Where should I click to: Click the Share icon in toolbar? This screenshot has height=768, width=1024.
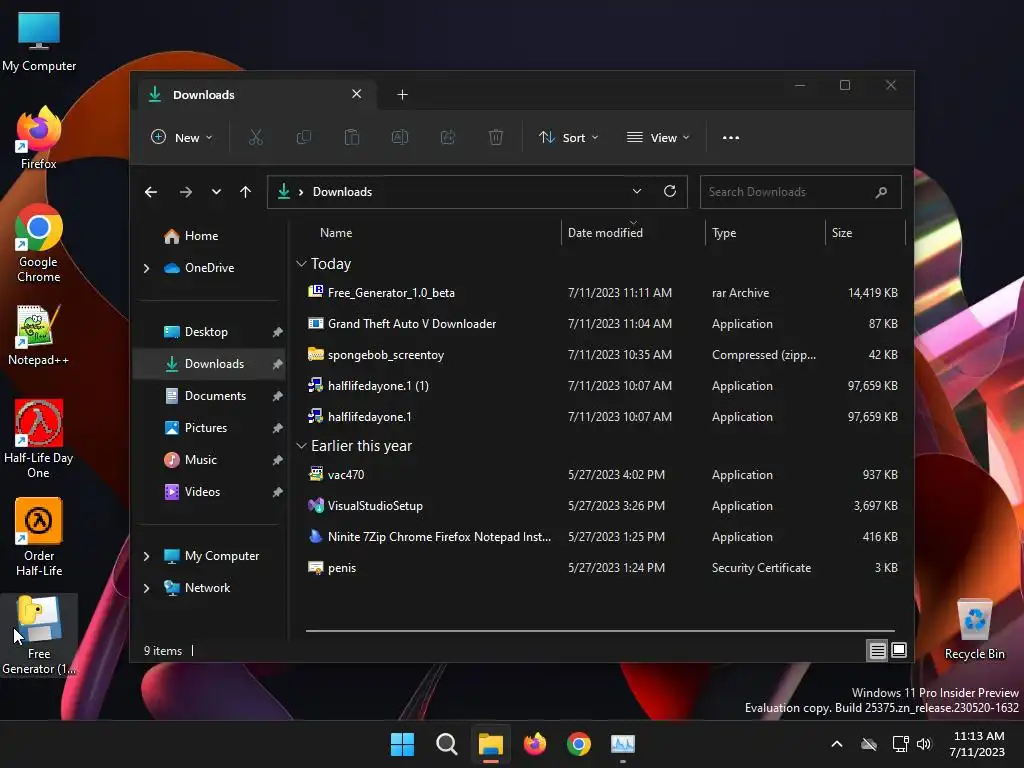point(448,137)
